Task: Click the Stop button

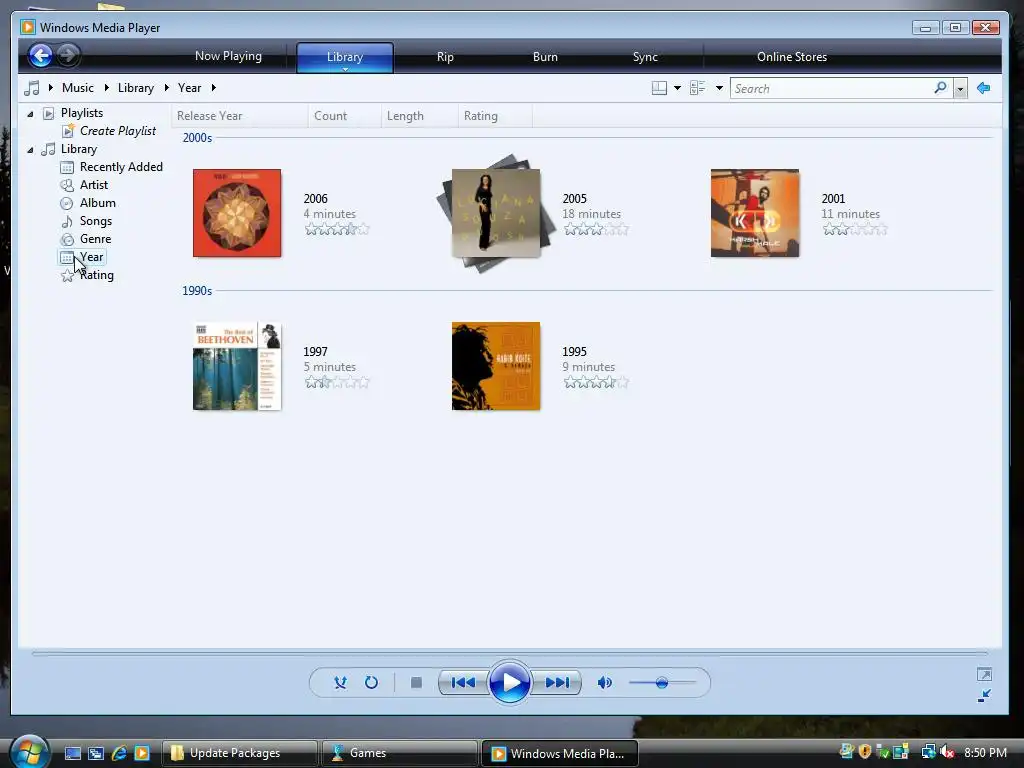Action: tap(416, 682)
